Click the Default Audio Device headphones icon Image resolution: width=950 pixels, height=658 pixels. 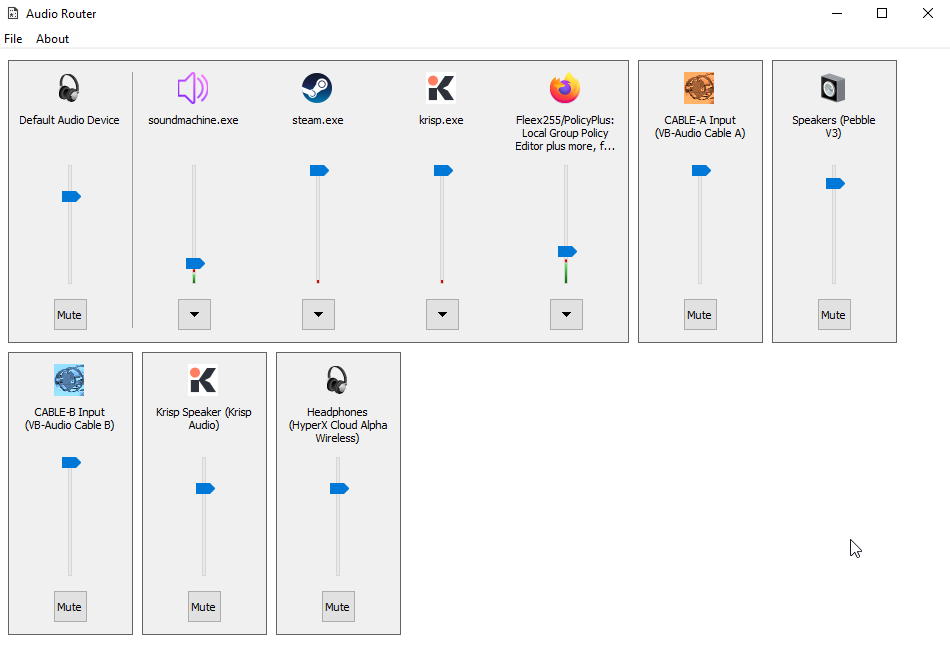point(69,88)
